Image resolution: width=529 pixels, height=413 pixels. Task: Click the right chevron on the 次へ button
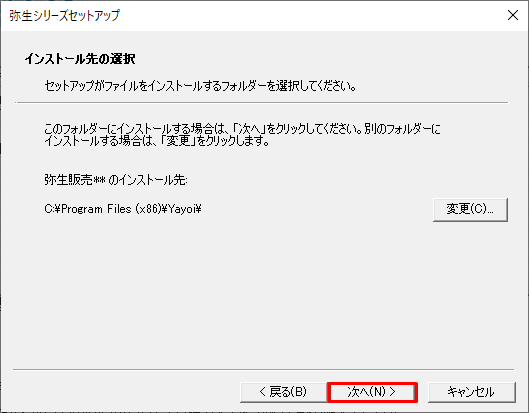pyautogui.click(x=392, y=392)
